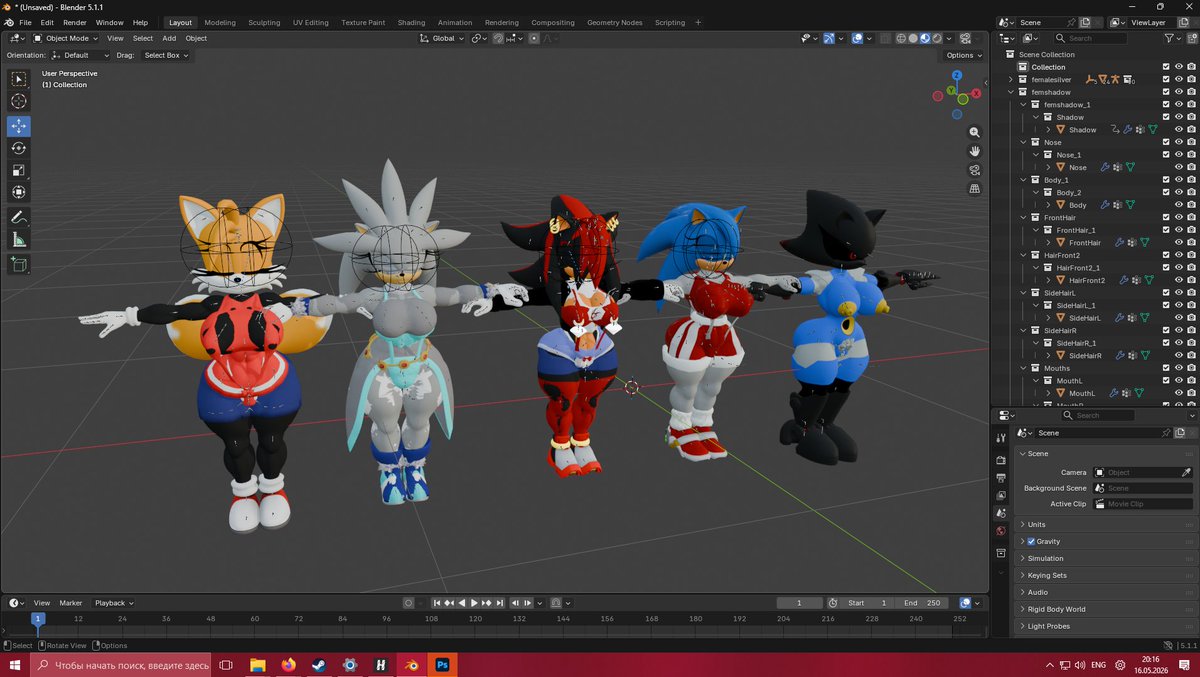
Task: Open the outliner filter funnel icon
Action: click(1171, 38)
